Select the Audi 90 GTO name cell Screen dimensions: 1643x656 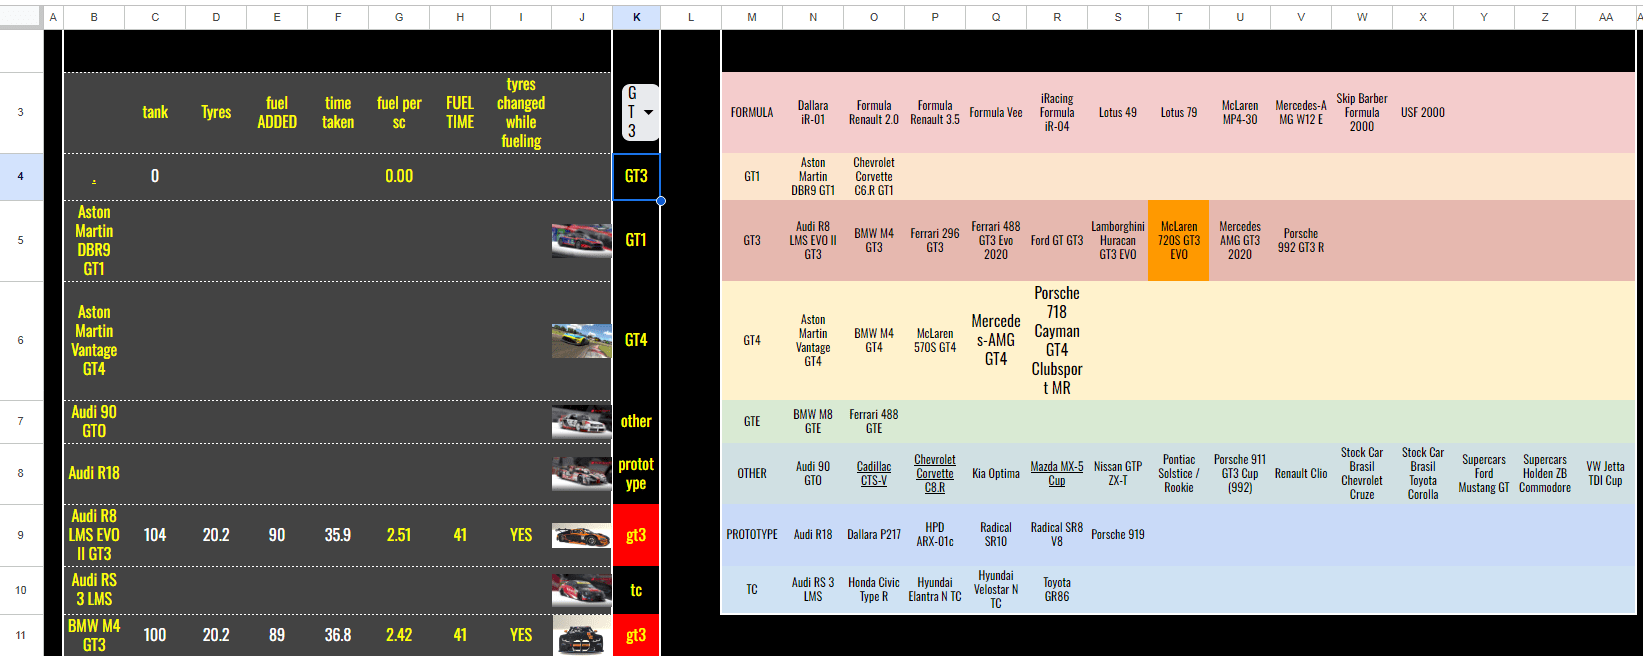click(x=94, y=421)
